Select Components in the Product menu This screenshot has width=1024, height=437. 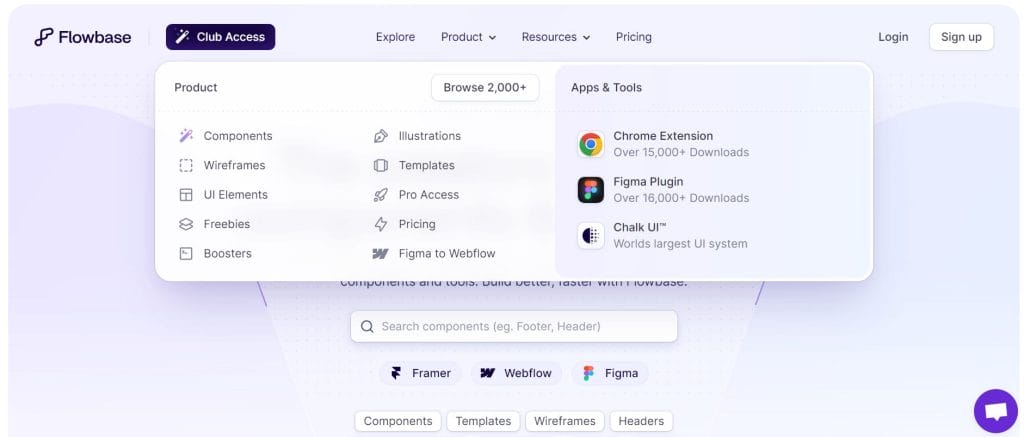coord(238,136)
